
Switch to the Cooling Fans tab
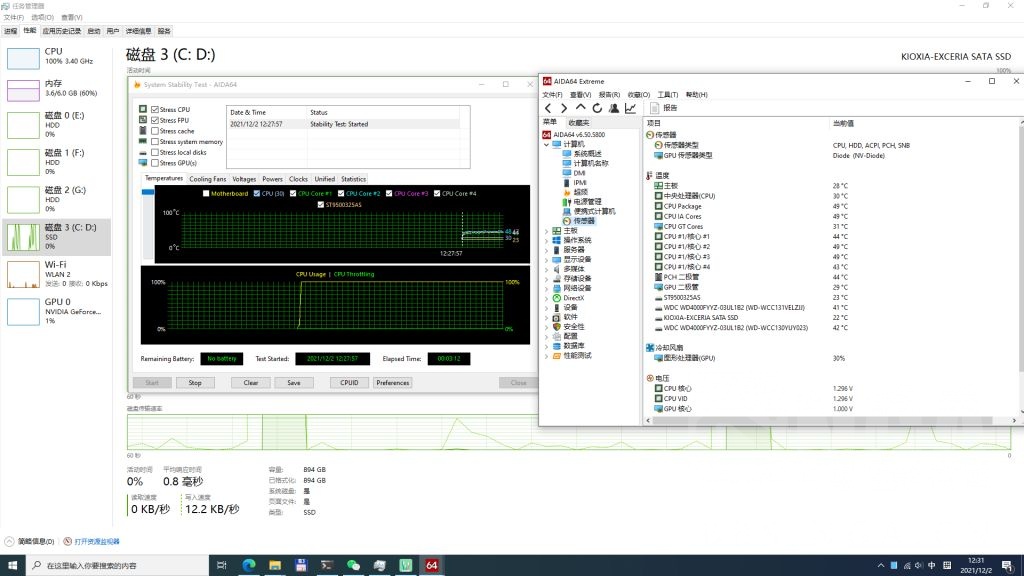tap(207, 179)
